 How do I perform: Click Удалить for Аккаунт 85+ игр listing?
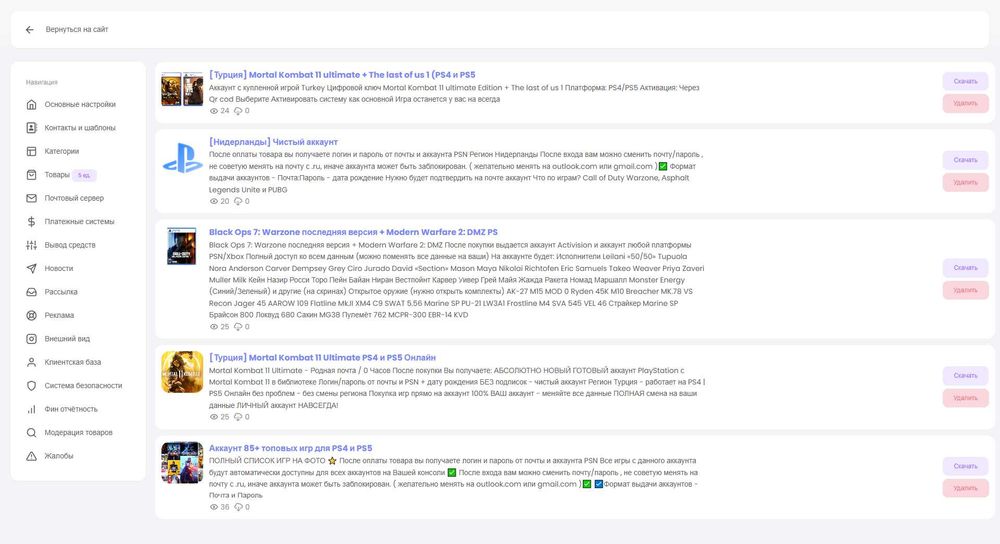[965, 489]
